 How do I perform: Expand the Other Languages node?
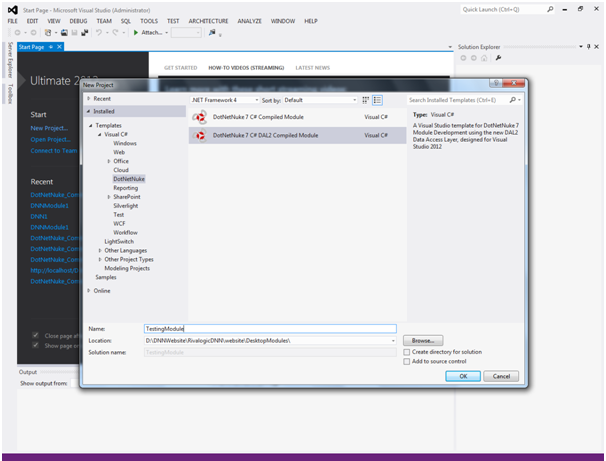tap(100, 250)
